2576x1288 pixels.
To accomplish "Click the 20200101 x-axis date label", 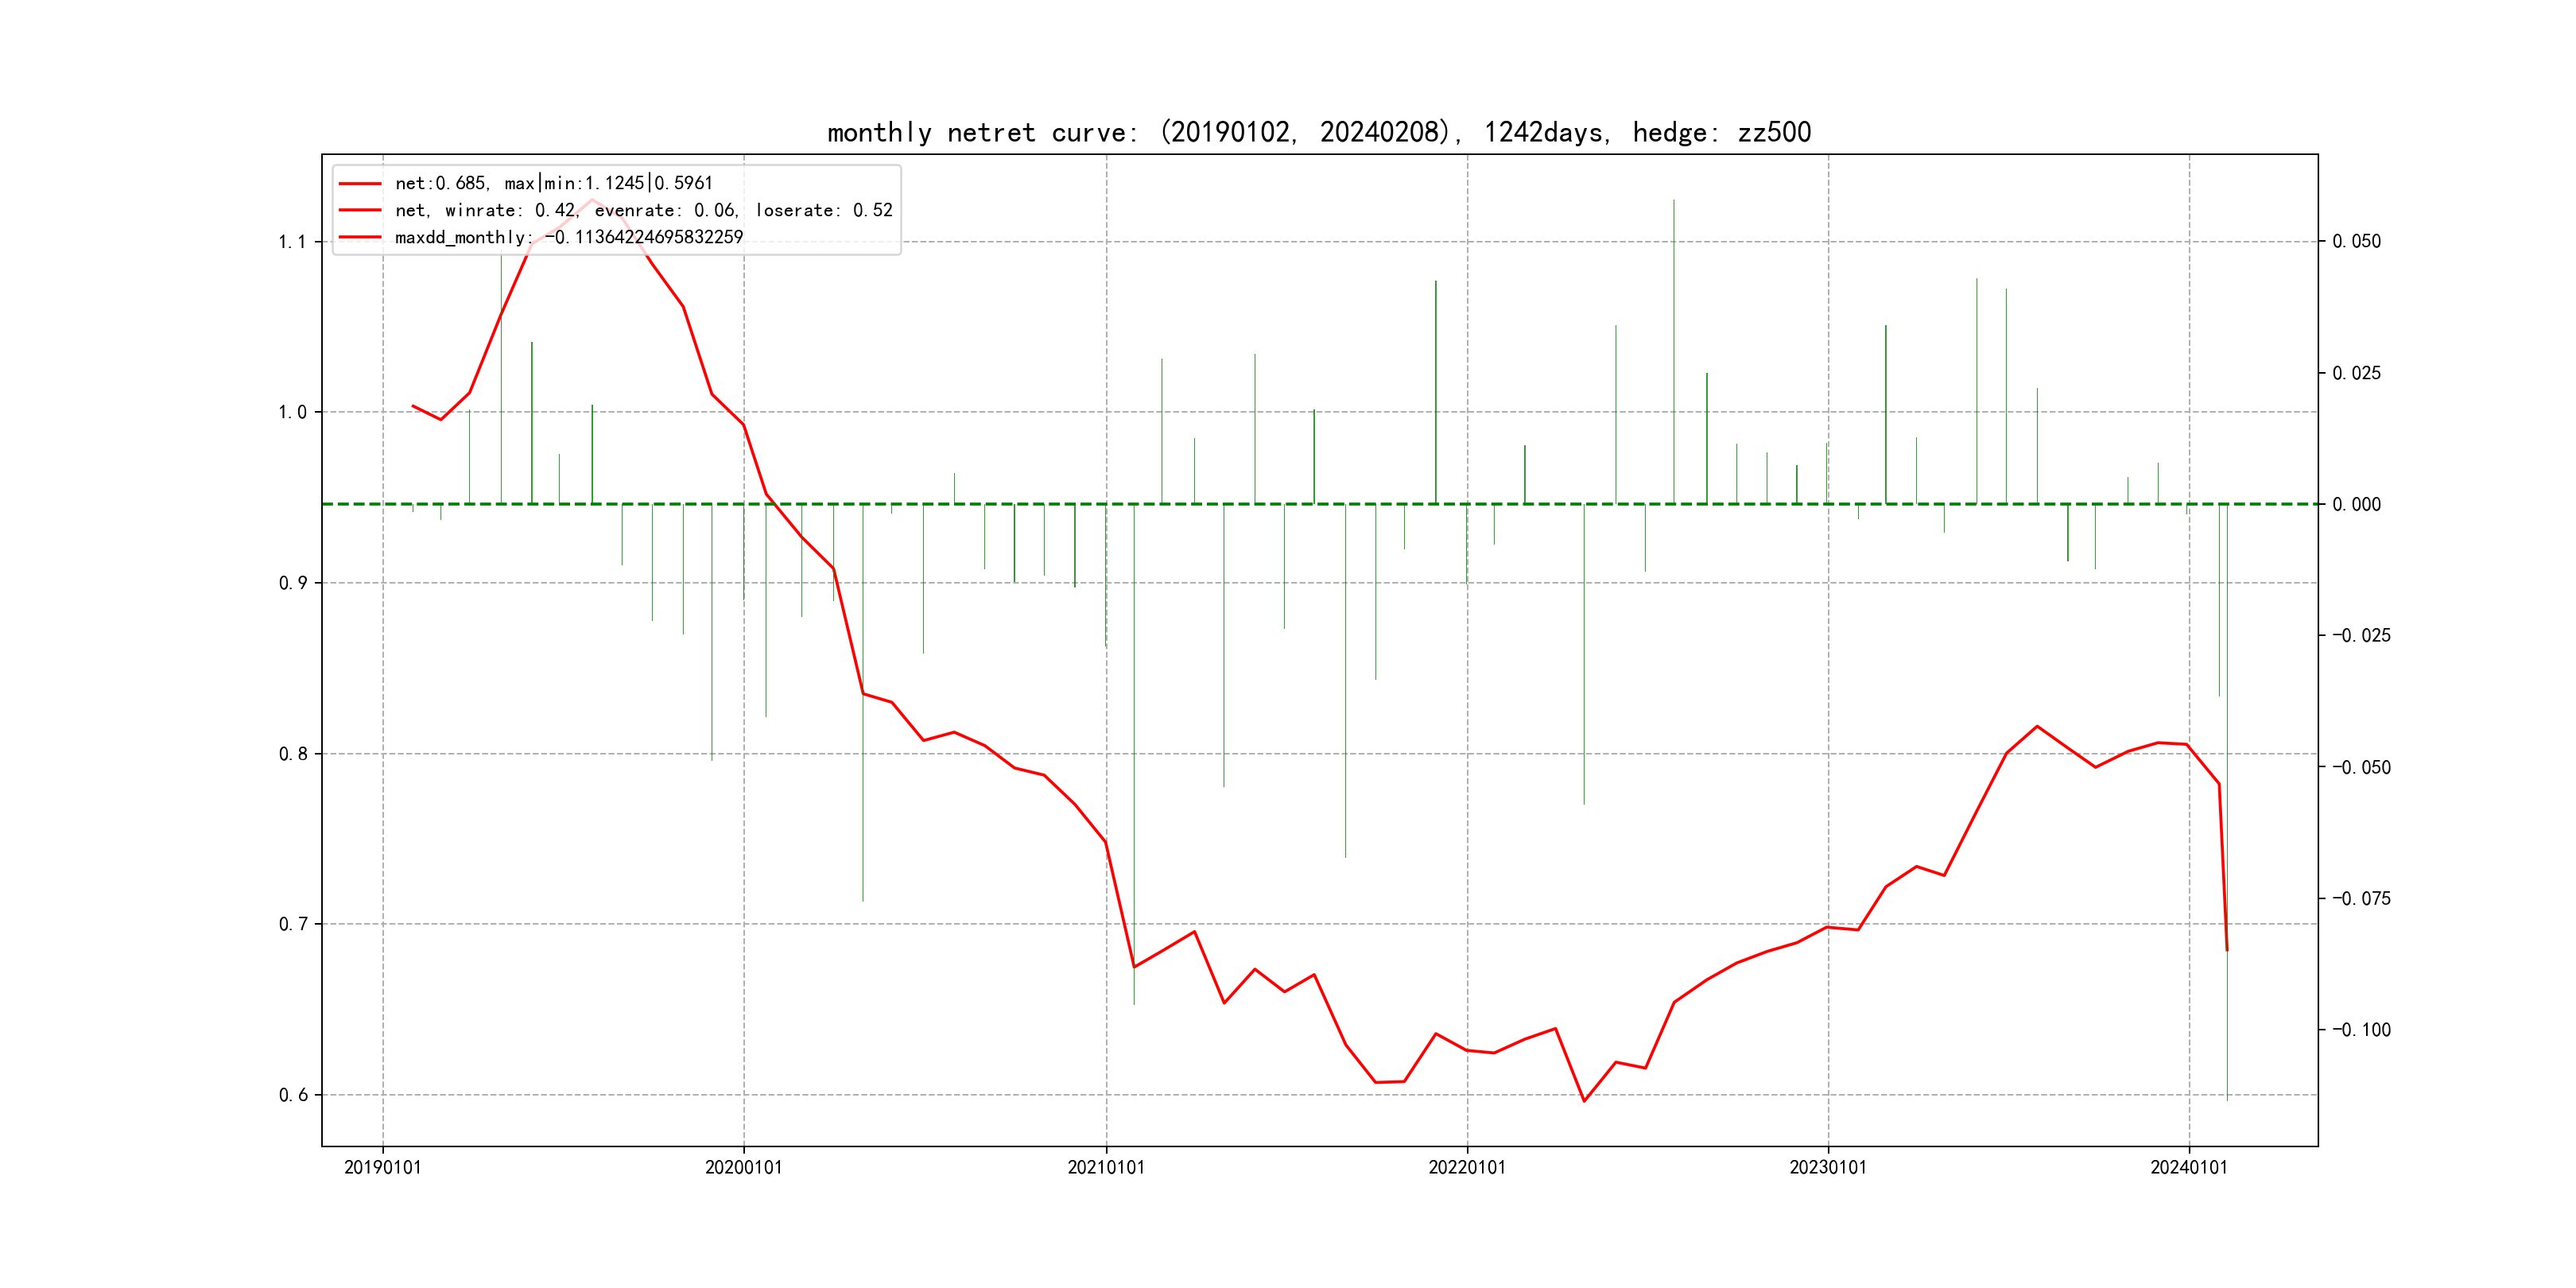I will coord(743,1167).
